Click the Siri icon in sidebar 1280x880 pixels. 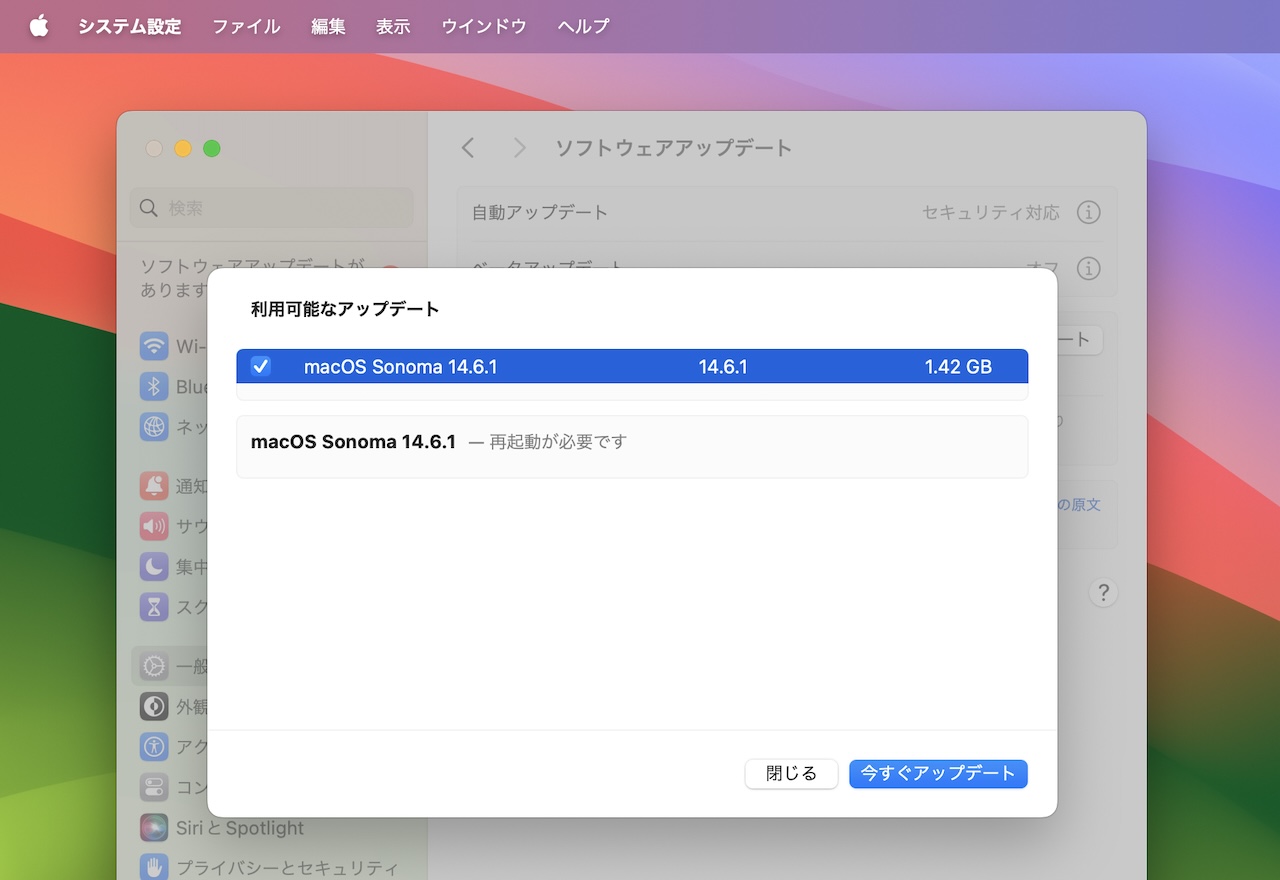[154, 827]
